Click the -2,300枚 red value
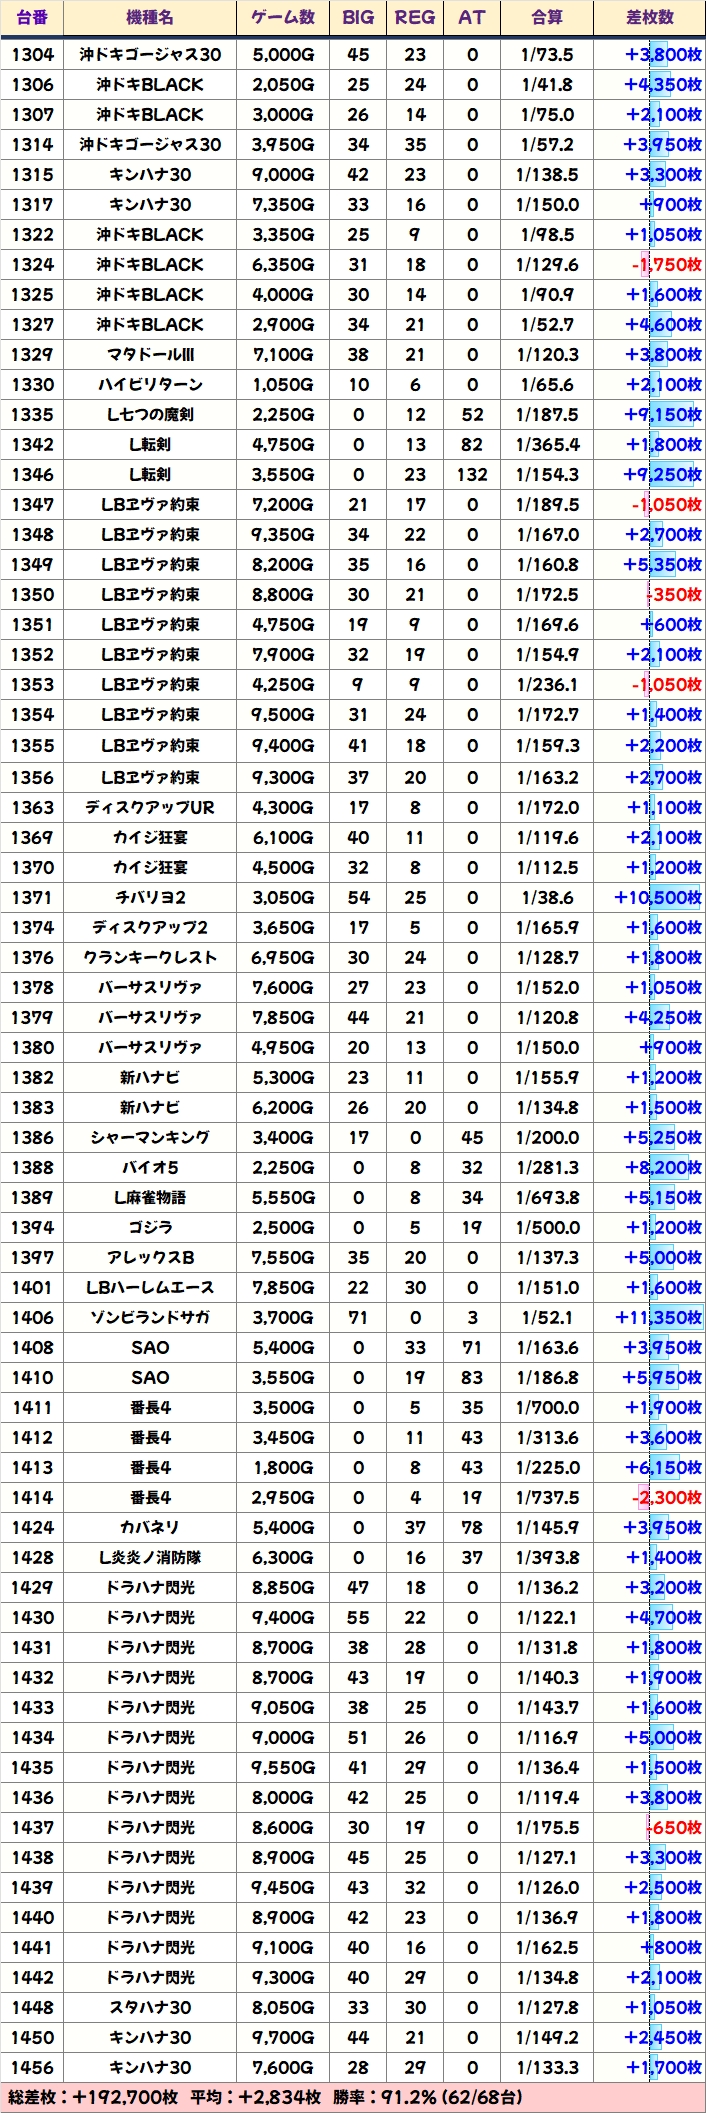This screenshot has width=706, height=2113. click(x=667, y=1497)
